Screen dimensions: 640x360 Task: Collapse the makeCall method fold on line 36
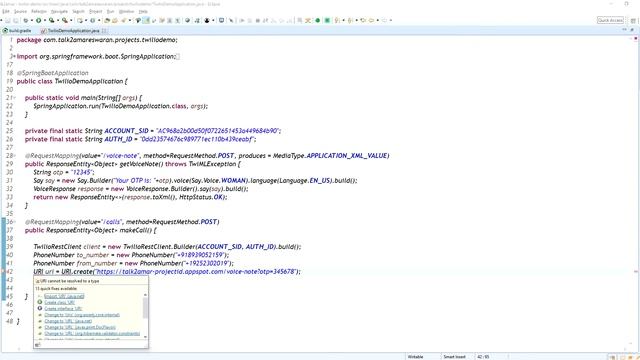click(x=14, y=222)
